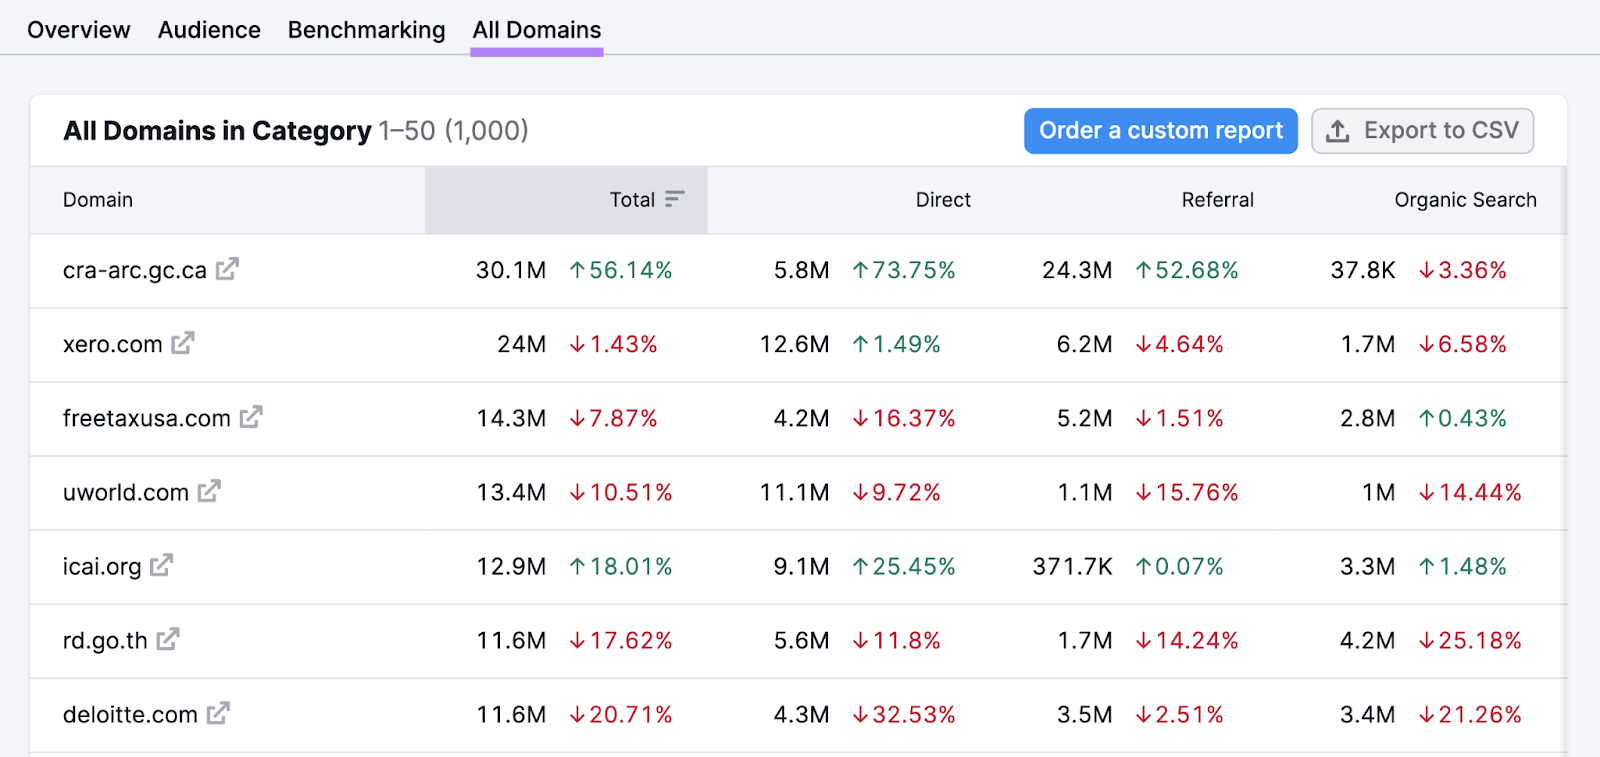
Task: Click xero.com total 24M
Action: pos(522,344)
